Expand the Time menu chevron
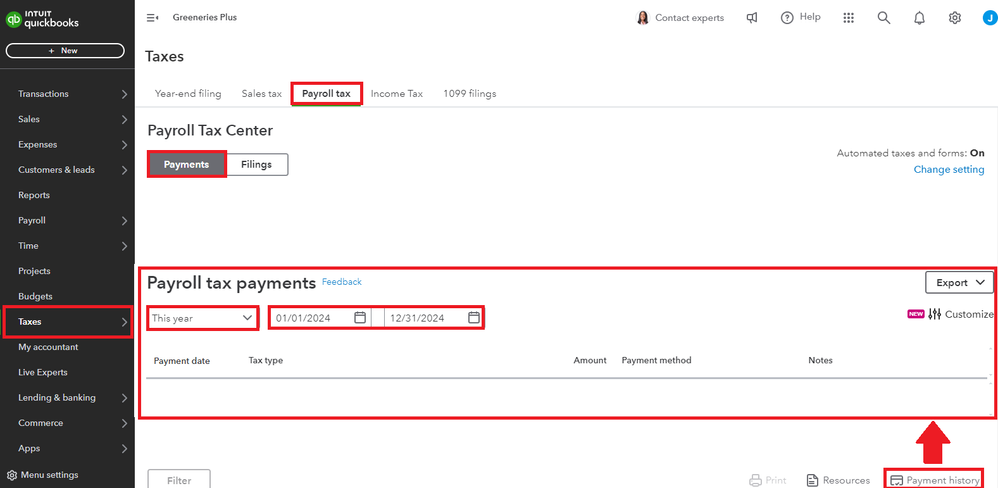The width and height of the screenshot is (998, 488). coord(124,246)
